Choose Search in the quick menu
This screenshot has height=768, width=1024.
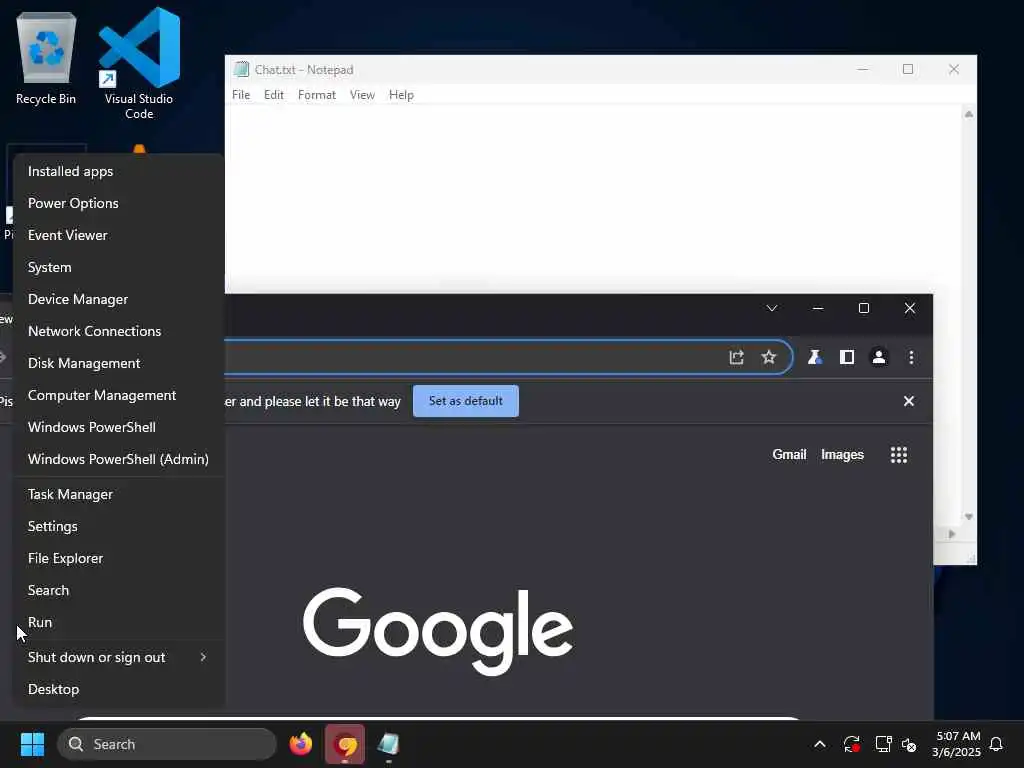point(119,590)
